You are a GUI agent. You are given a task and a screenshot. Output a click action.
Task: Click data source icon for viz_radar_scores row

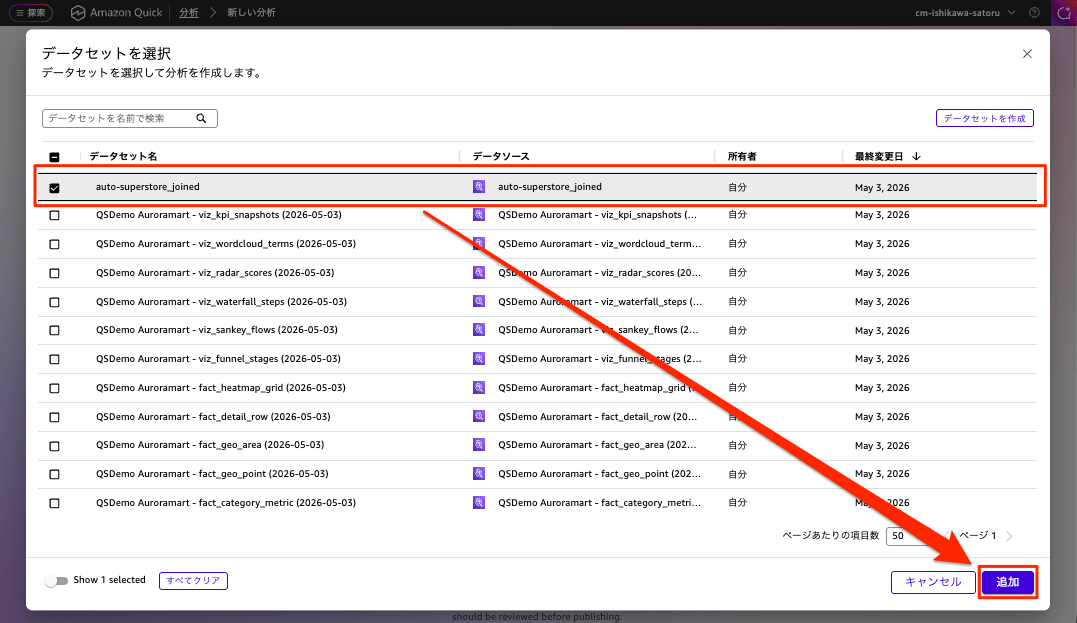tap(479, 272)
